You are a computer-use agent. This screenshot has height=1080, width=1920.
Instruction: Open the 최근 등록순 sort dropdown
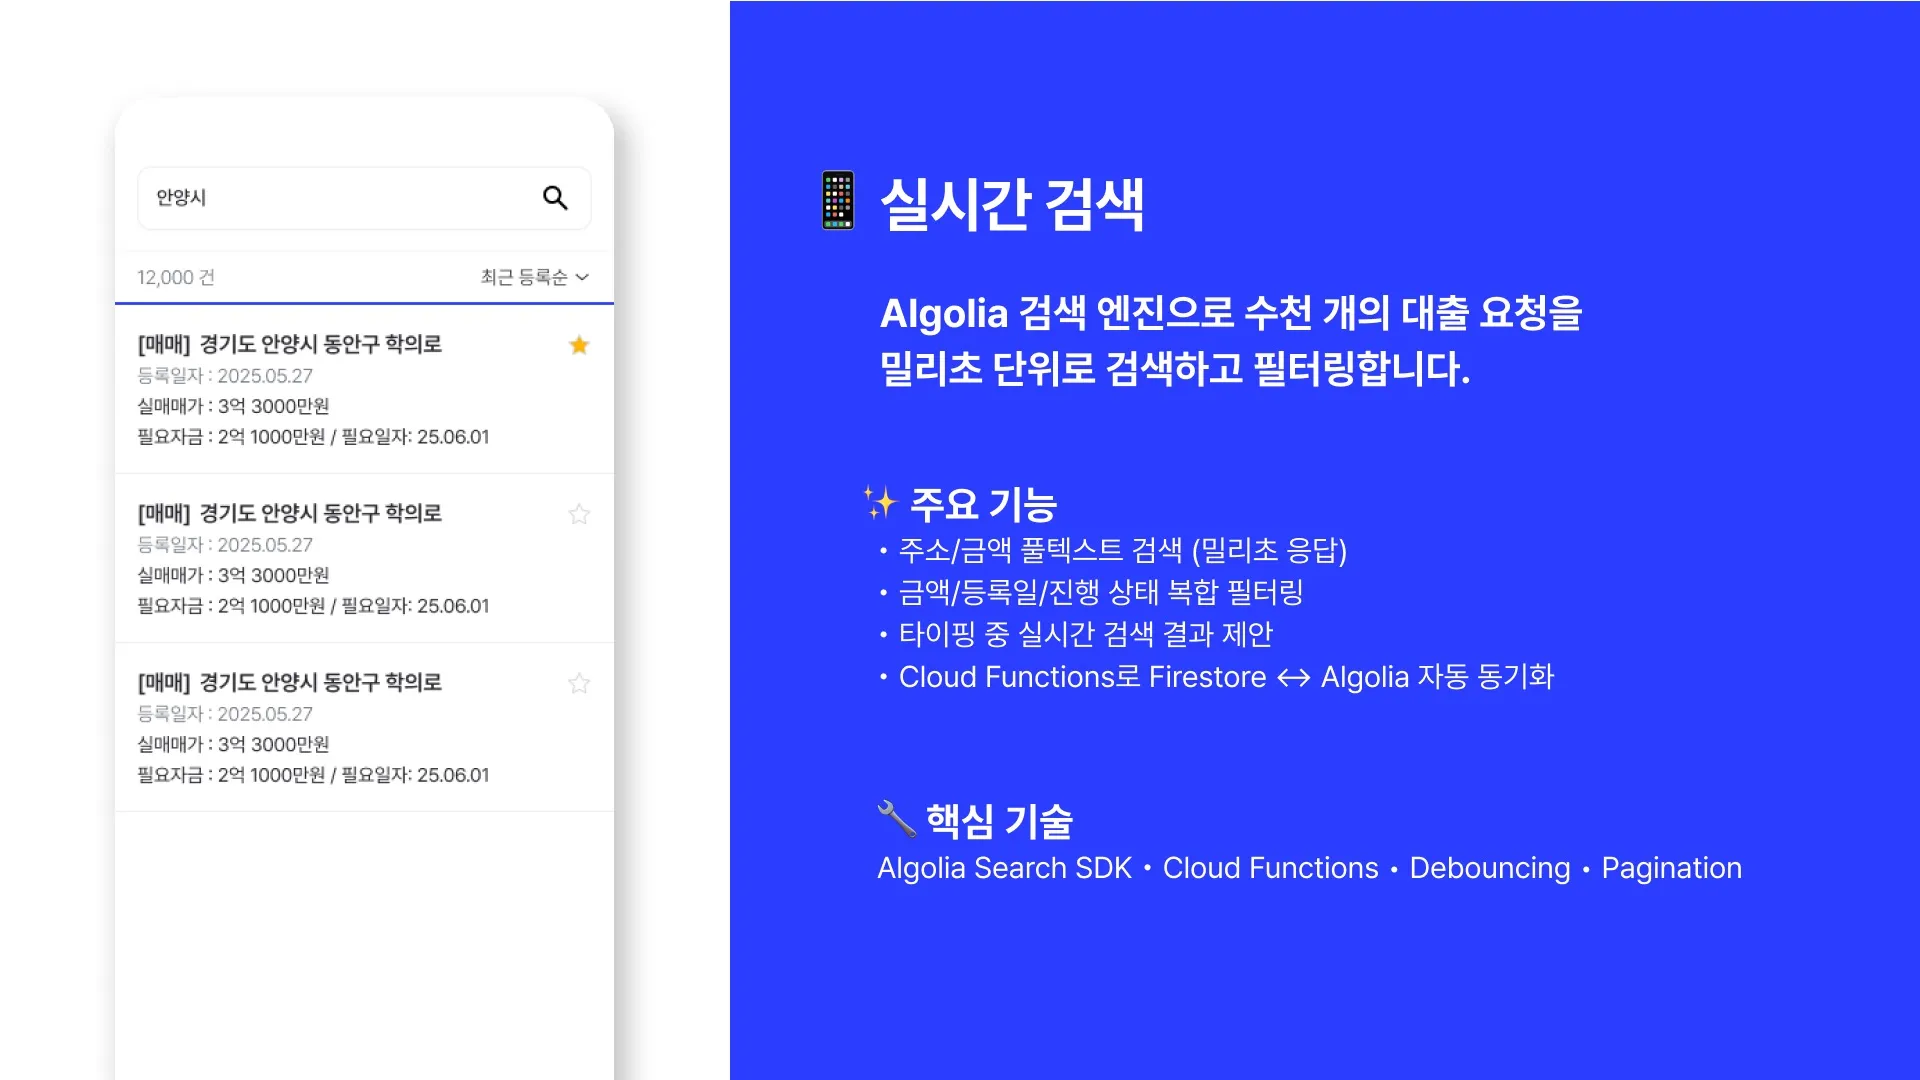tap(535, 277)
